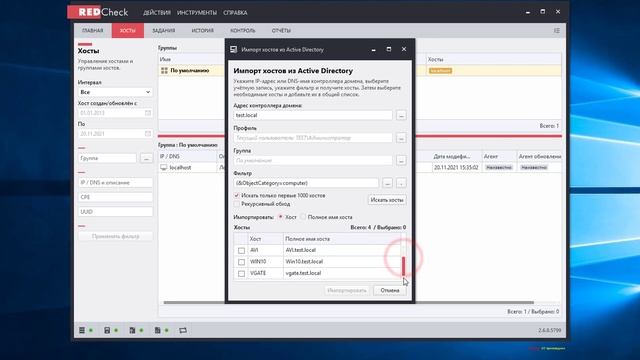Click the 'Win10.test.local' cell

342,262
